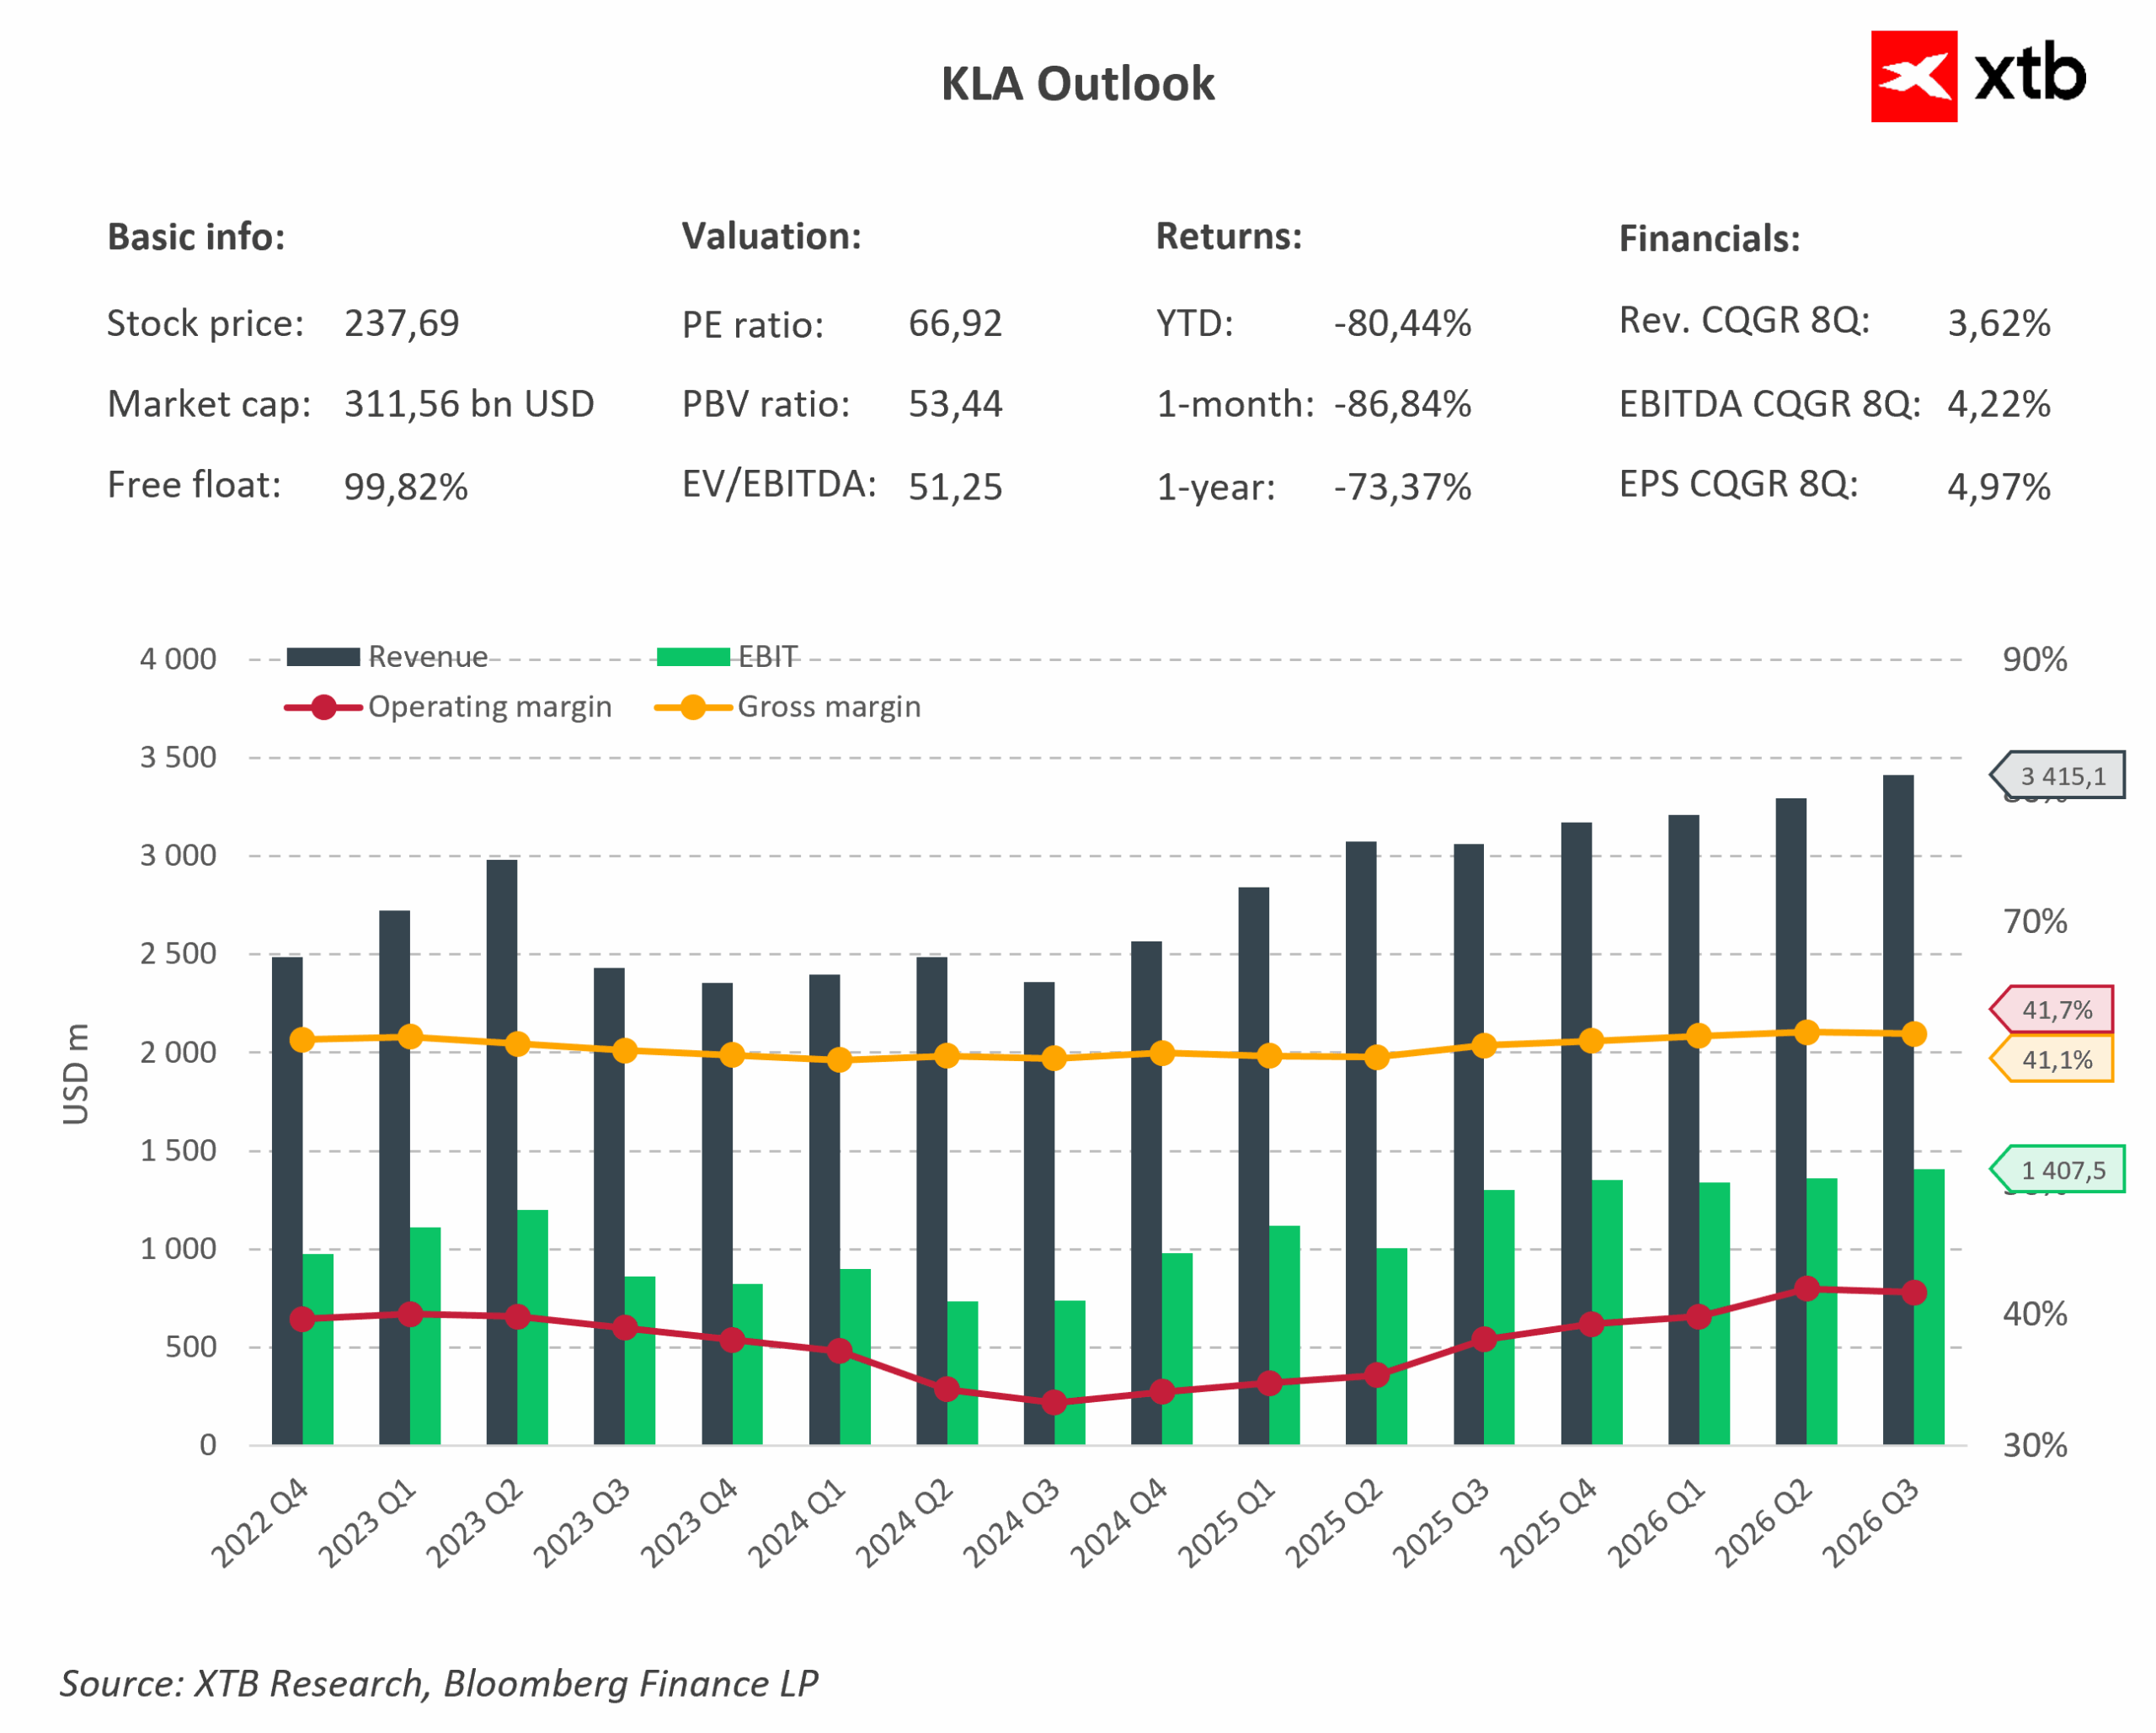Image resolution: width=2156 pixels, height=1733 pixels.
Task: Select the stock price value 237,69
Action: click(402, 324)
